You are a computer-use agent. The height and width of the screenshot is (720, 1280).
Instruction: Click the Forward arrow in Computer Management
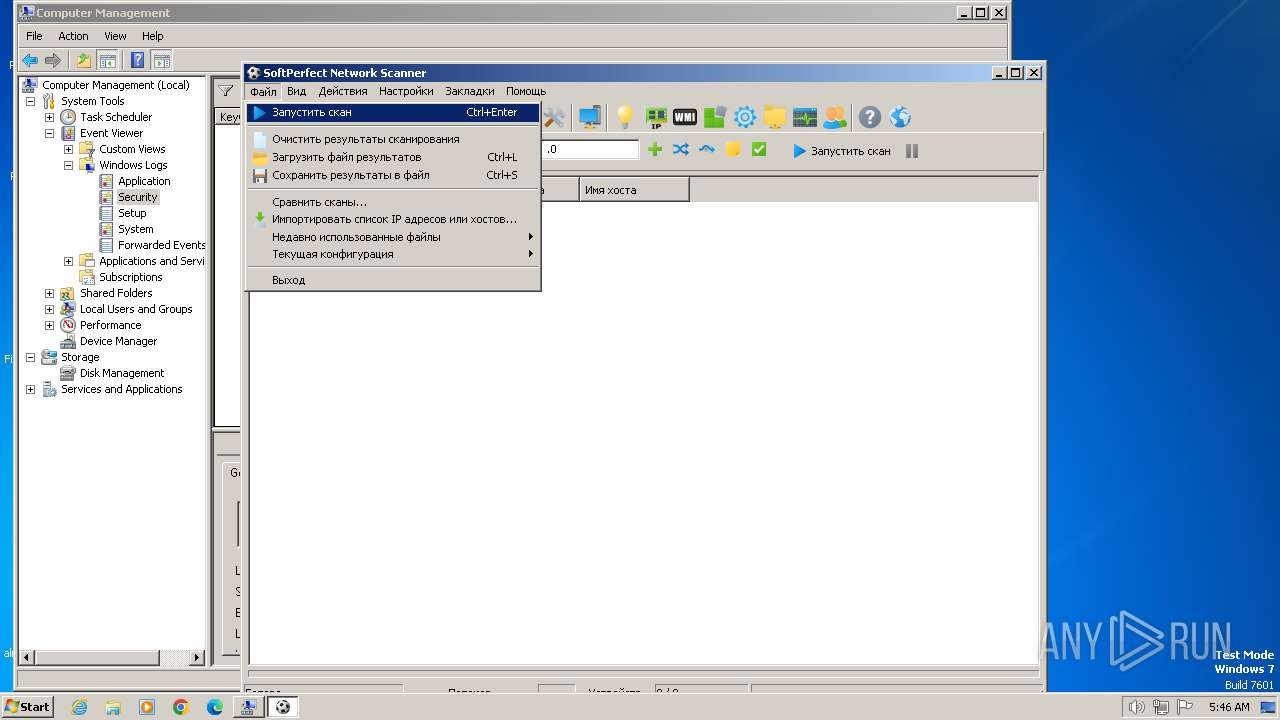coord(52,60)
